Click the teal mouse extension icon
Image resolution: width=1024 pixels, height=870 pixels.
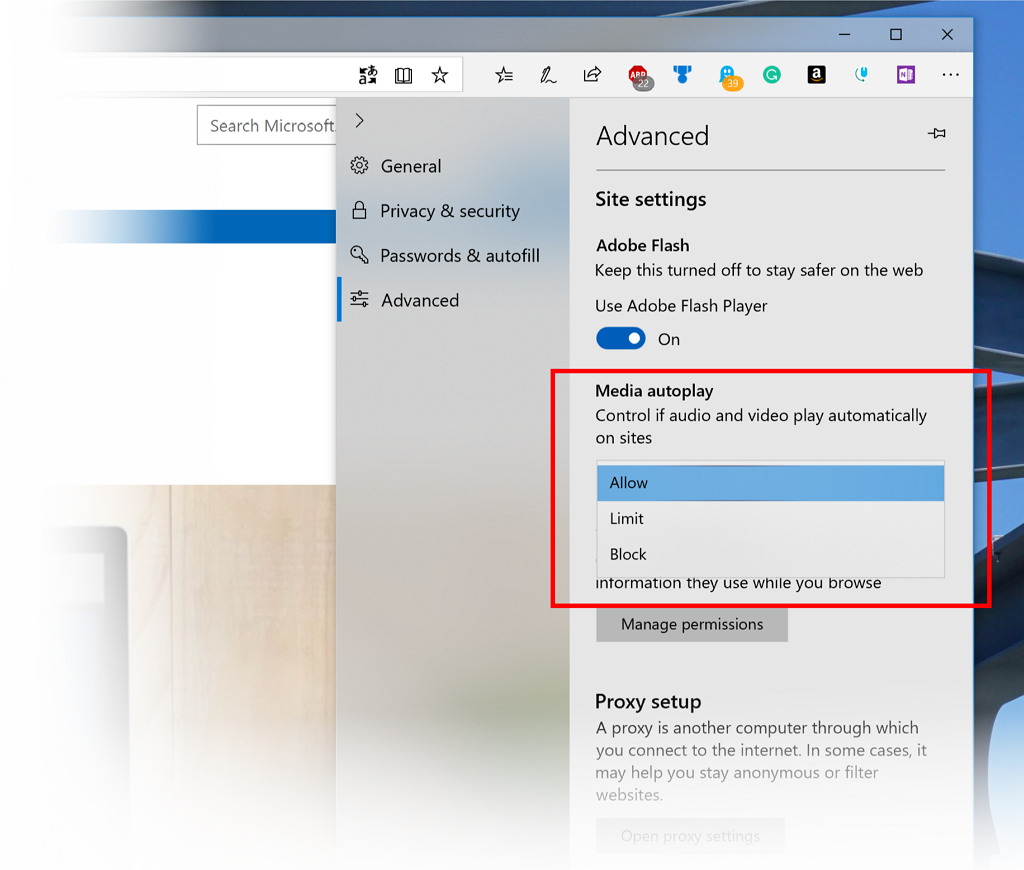coord(861,74)
